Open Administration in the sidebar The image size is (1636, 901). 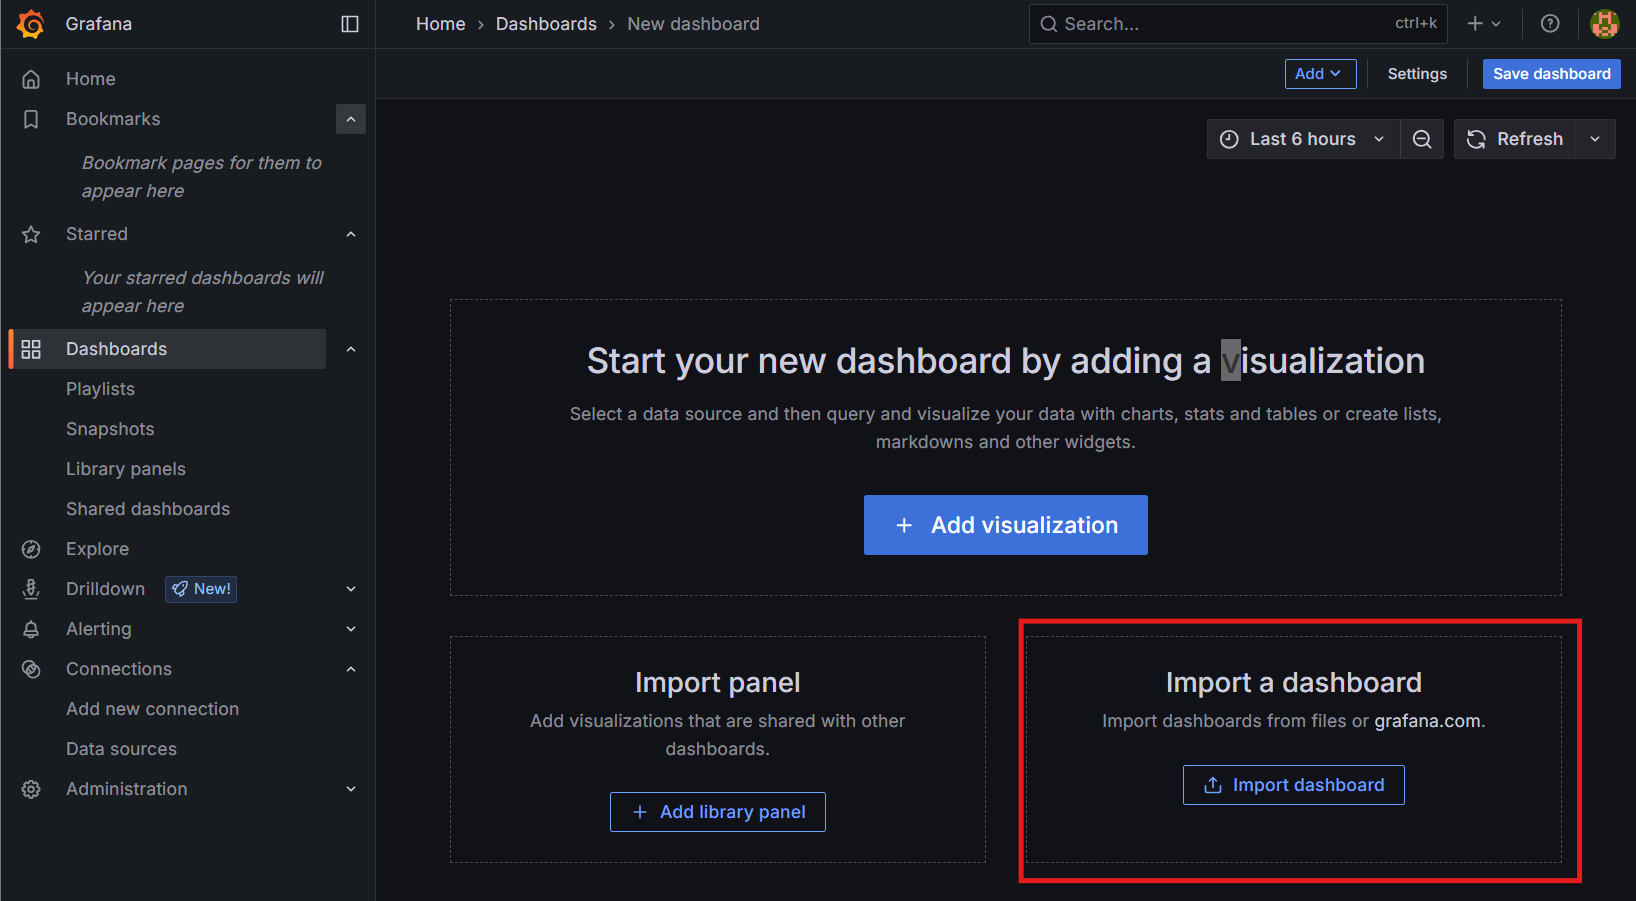coord(126,789)
